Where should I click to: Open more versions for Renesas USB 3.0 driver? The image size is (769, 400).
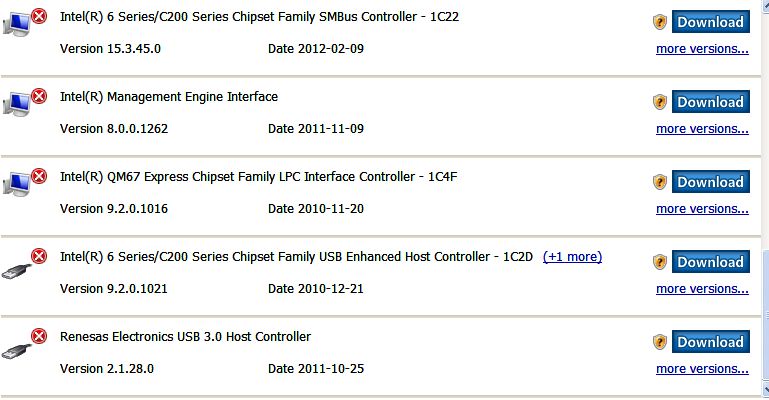pos(702,369)
